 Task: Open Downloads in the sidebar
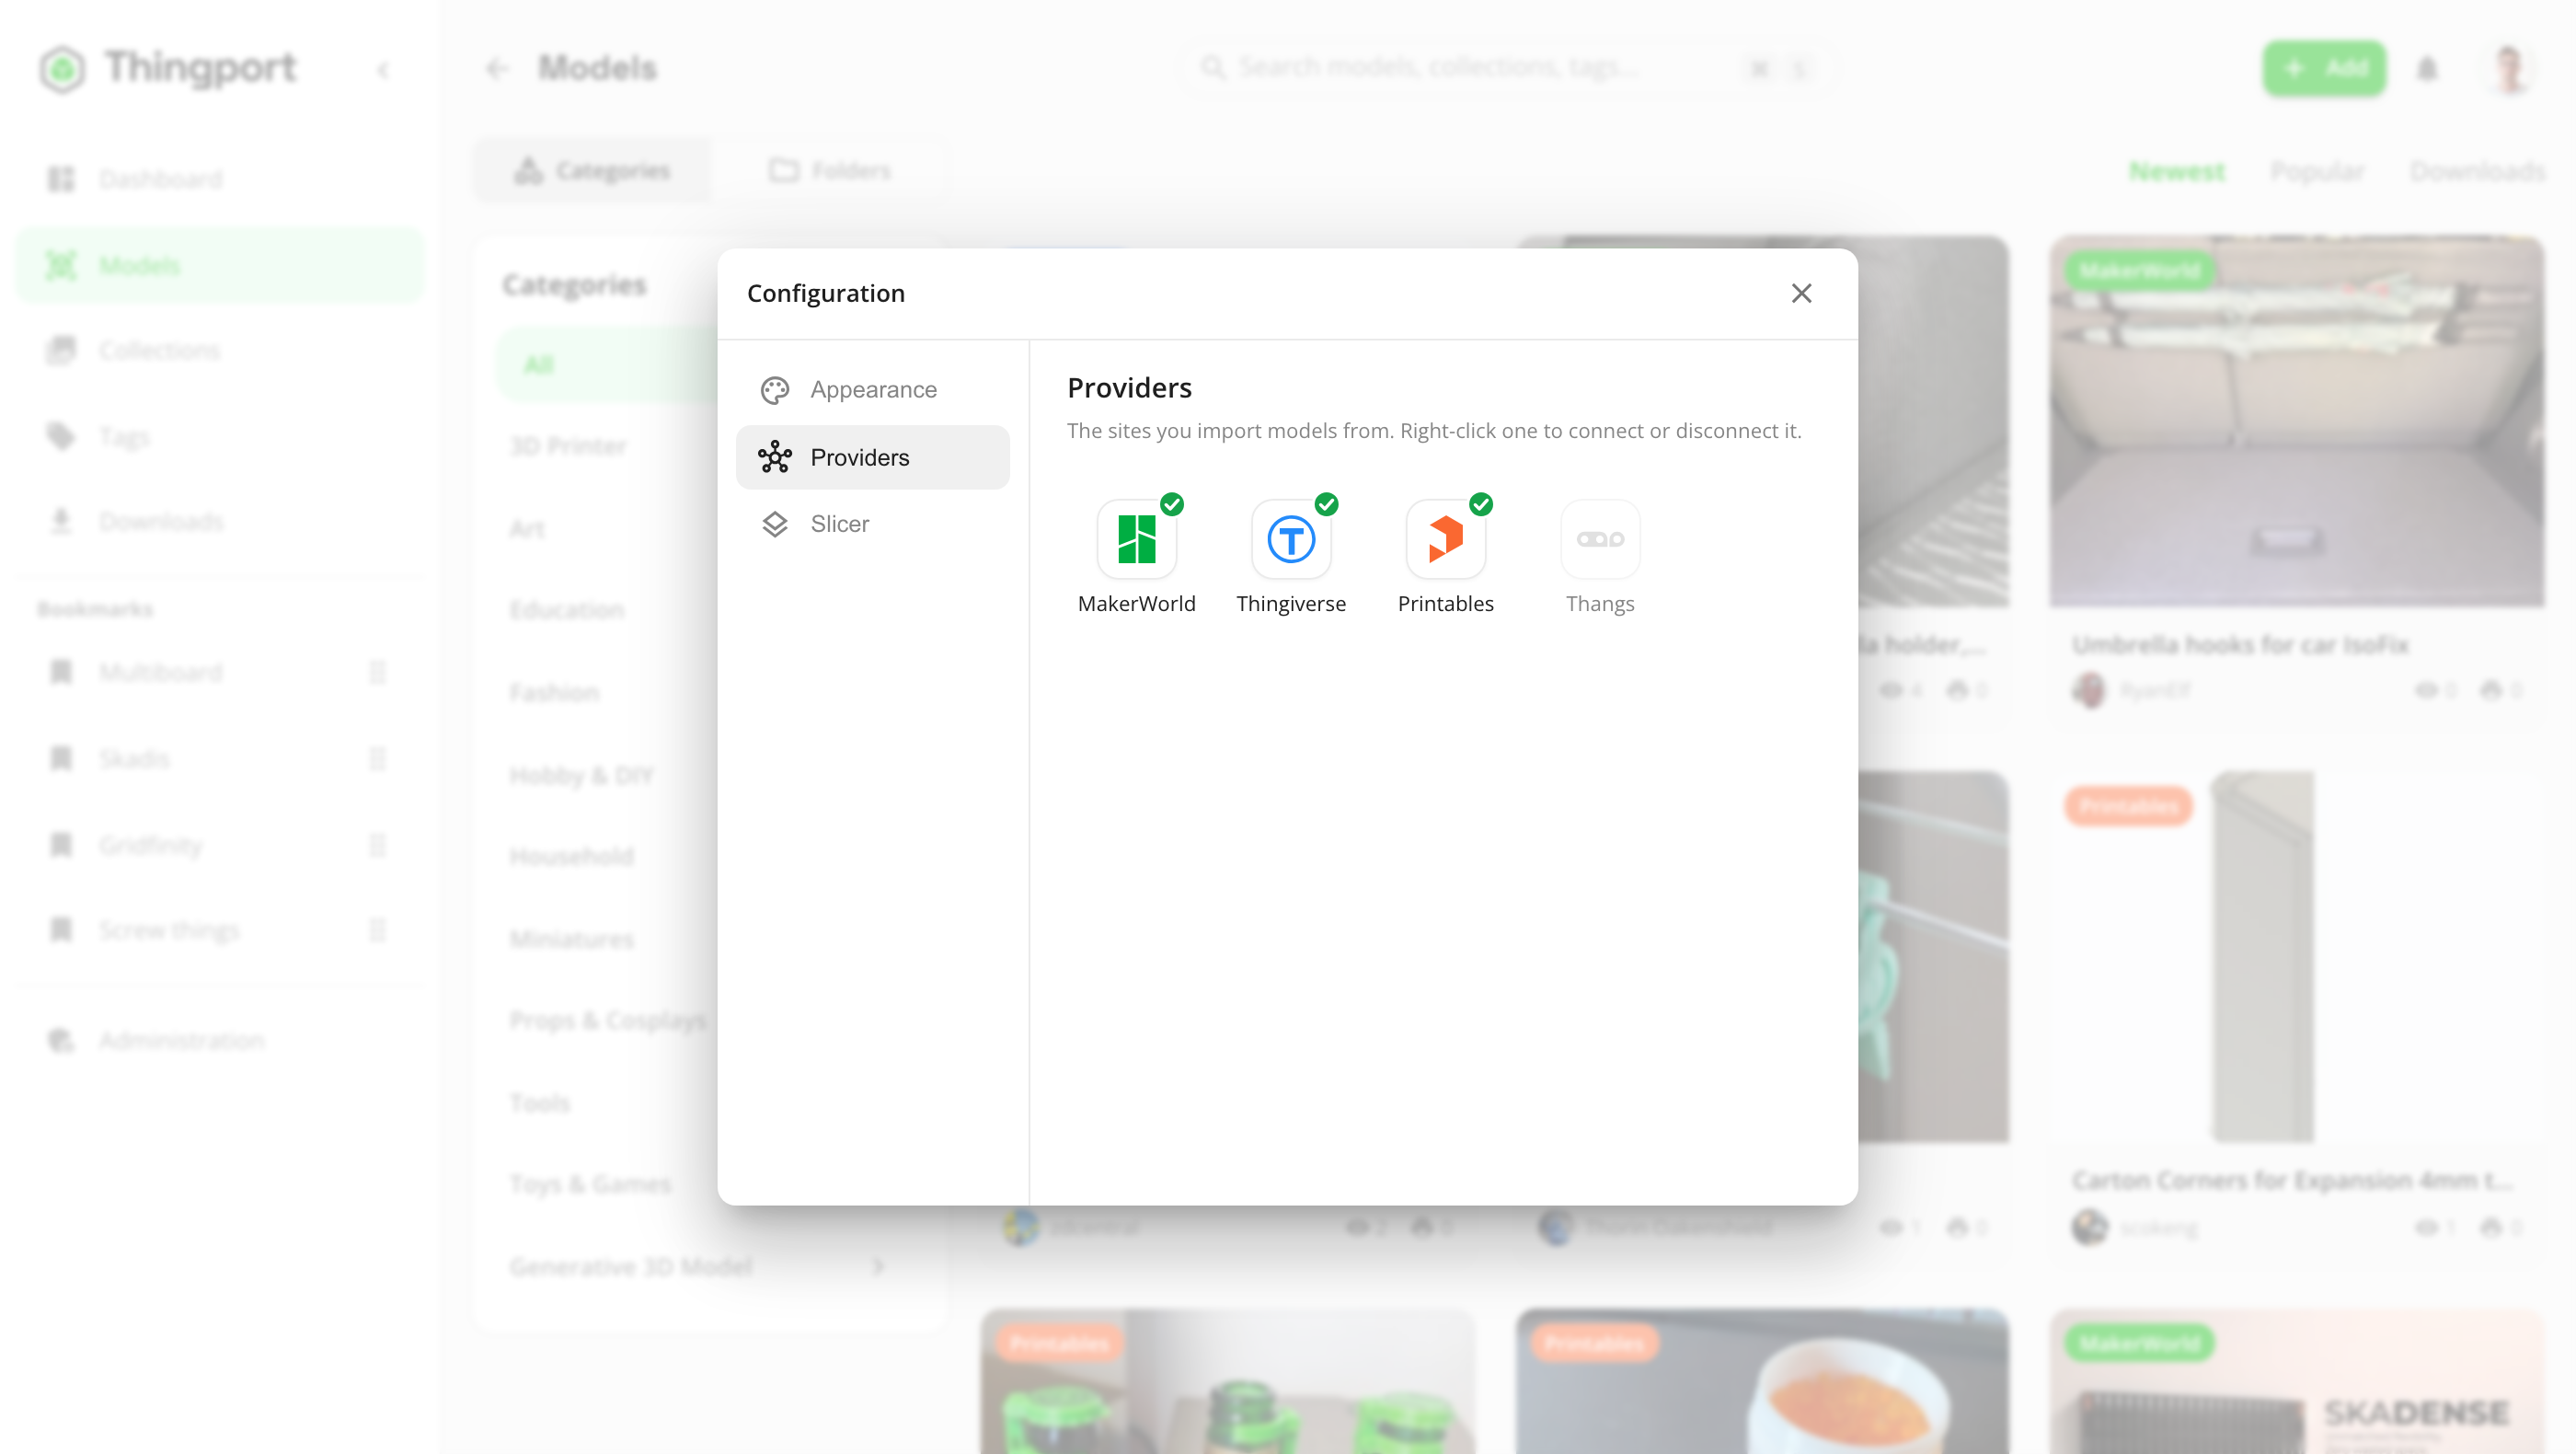click(x=220, y=521)
